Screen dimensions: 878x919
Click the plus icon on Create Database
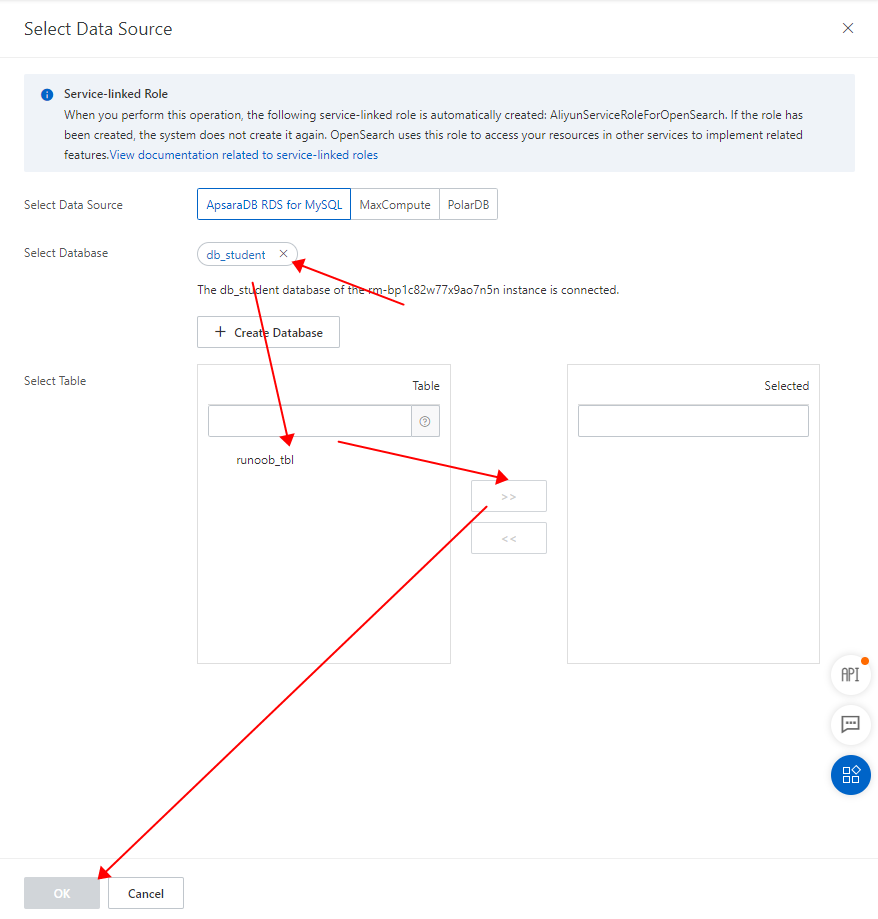point(220,332)
